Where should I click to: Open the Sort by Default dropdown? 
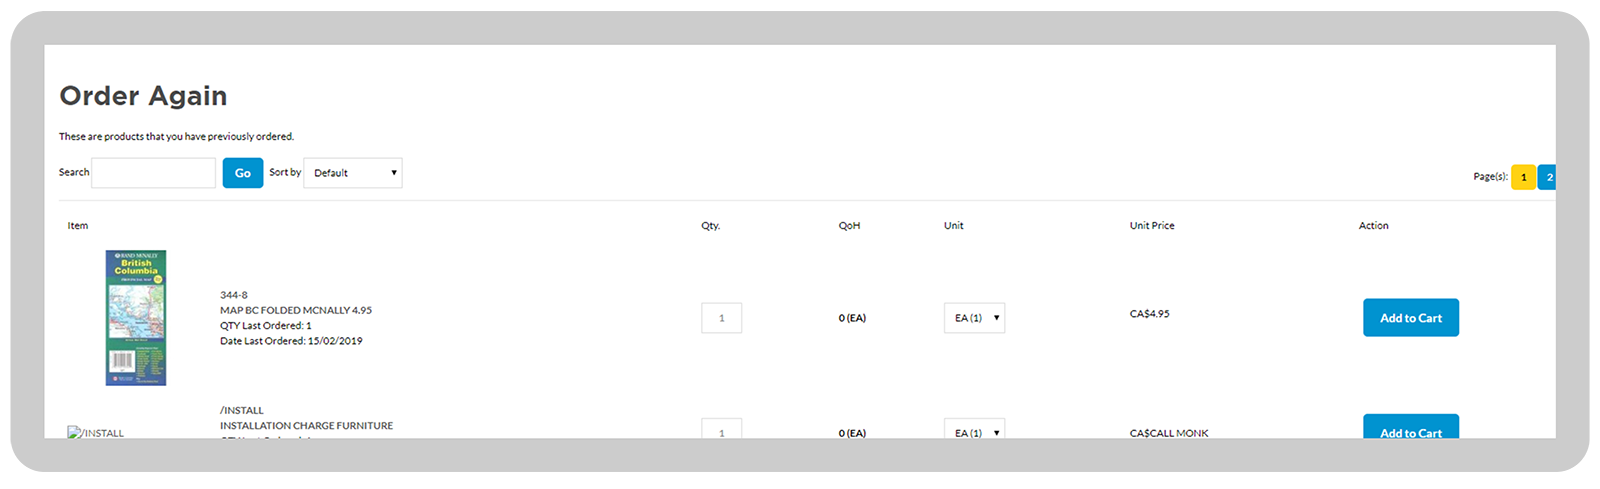pyautogui.click(x=353, y=173)
